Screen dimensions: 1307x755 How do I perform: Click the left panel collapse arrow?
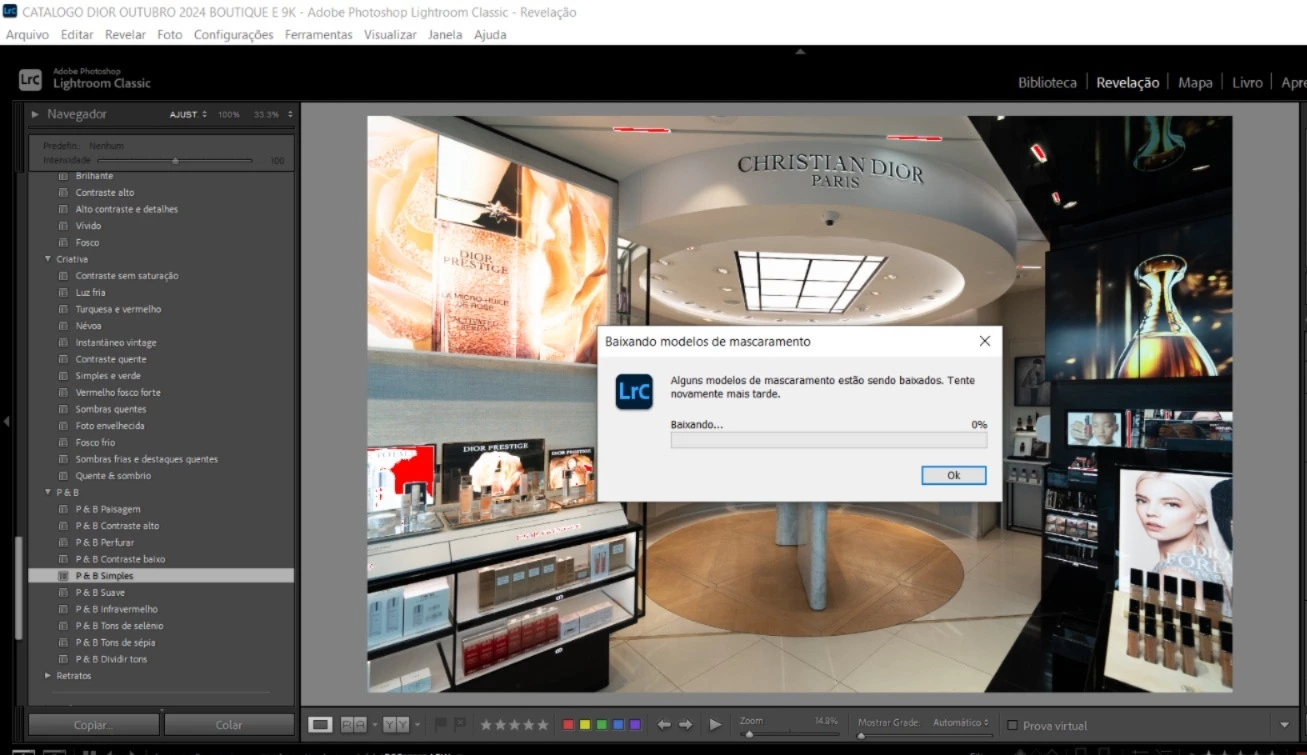point(6,421)
